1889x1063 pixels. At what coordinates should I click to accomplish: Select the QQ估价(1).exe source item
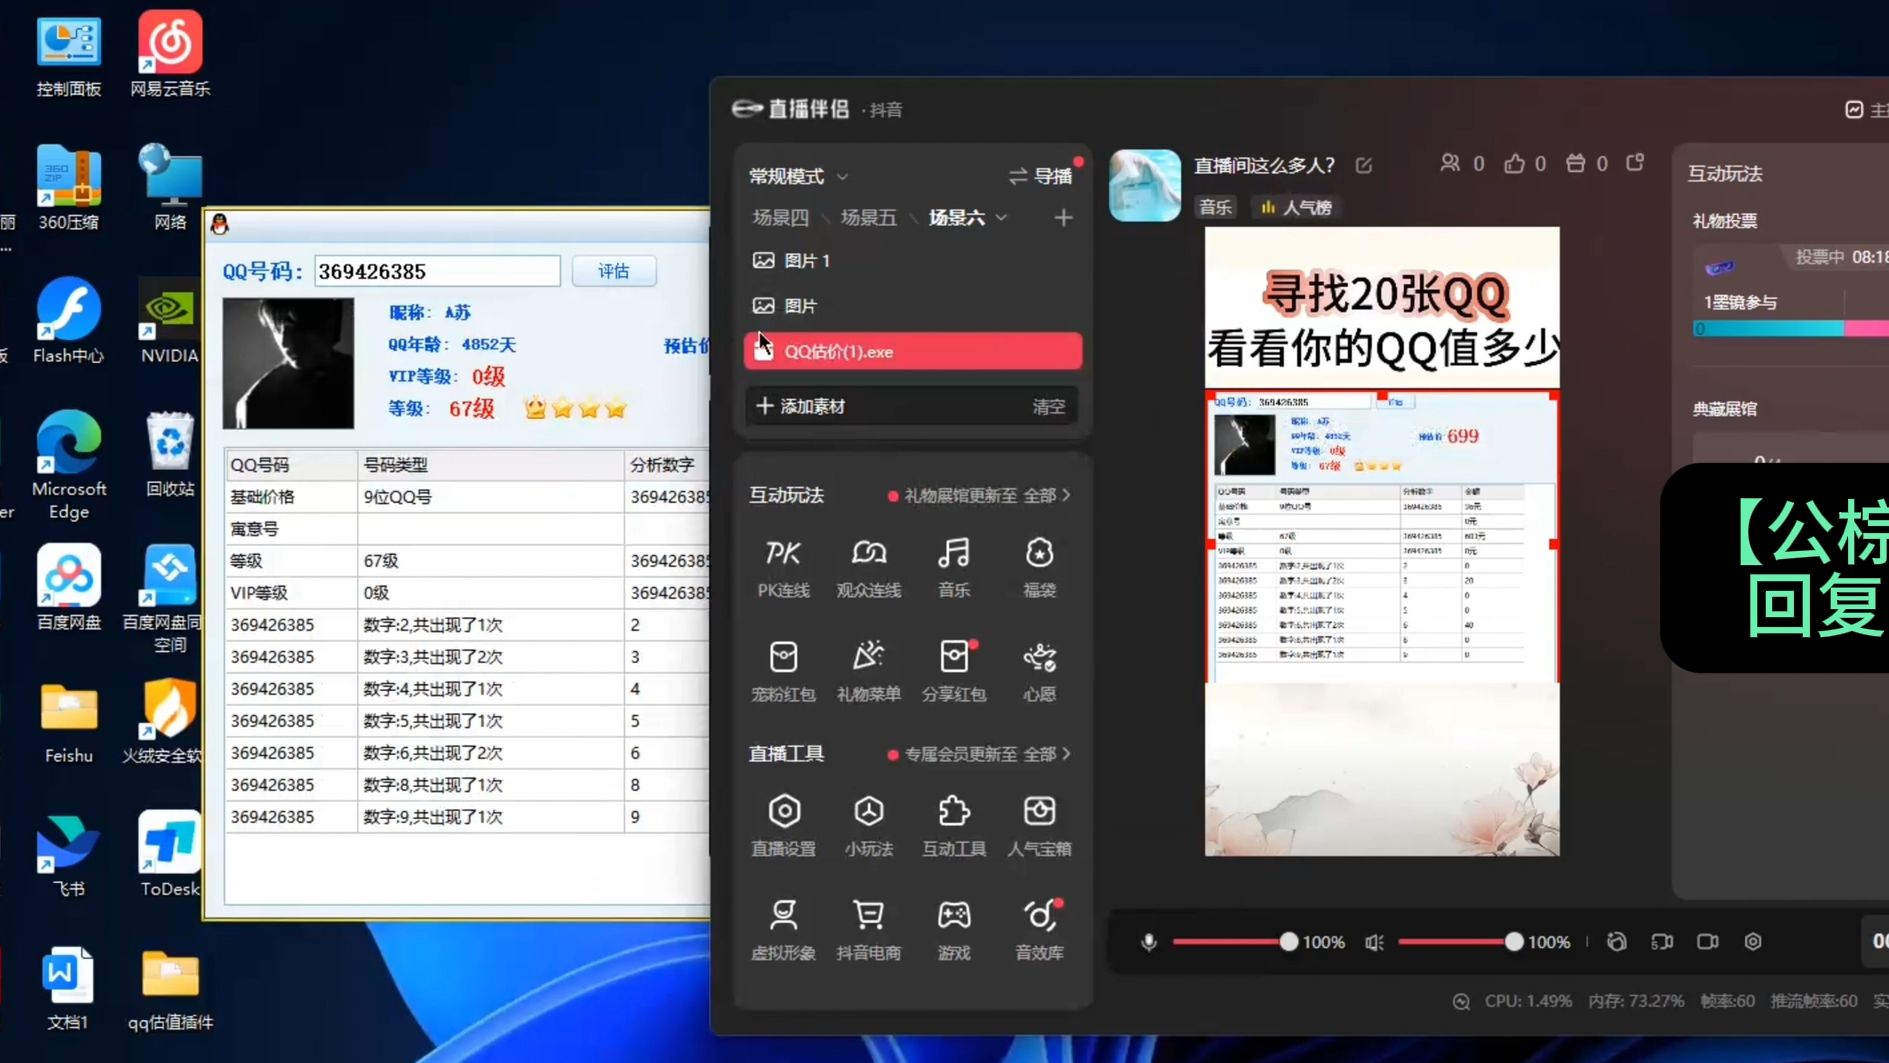point(912,351)
